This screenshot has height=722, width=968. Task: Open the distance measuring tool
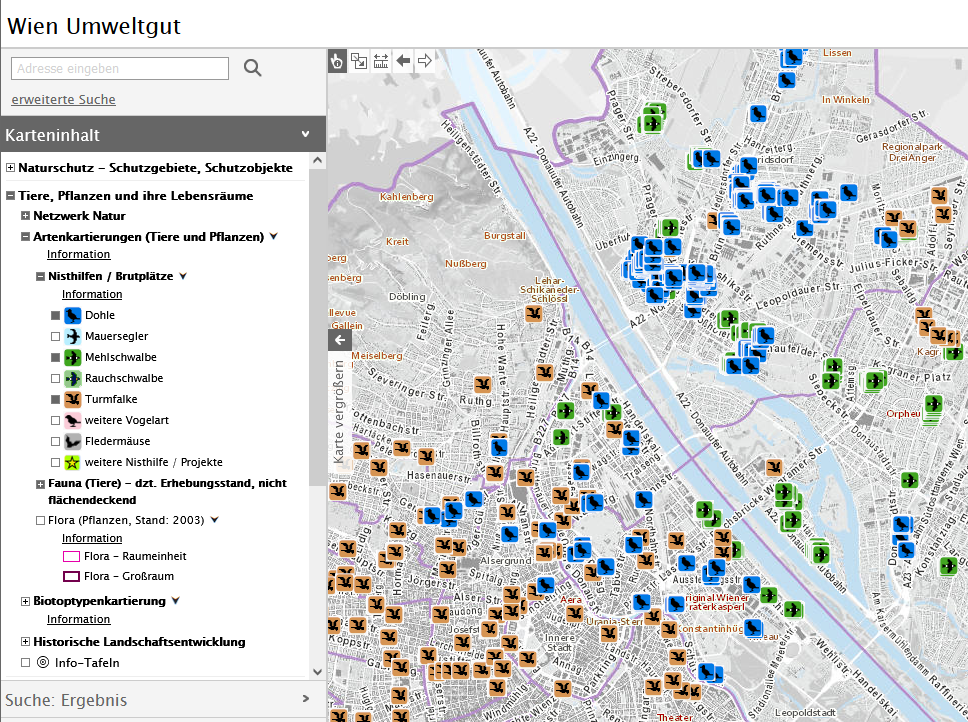tap(381, 61)
